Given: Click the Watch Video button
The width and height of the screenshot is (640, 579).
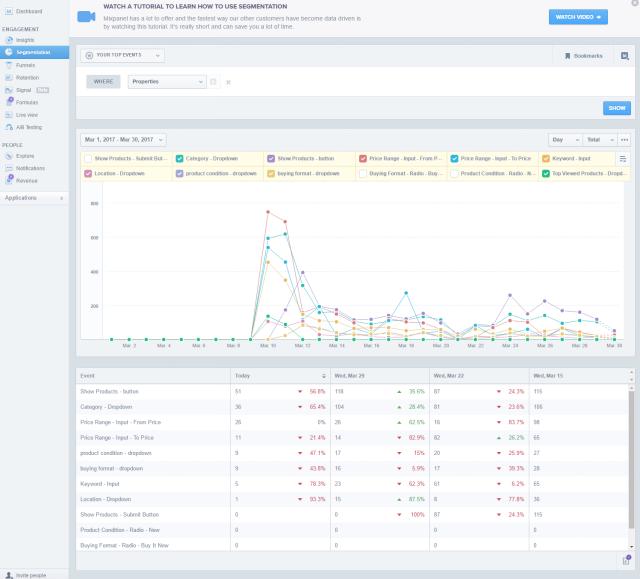Looking at the screenshot, I should (578, 17).
